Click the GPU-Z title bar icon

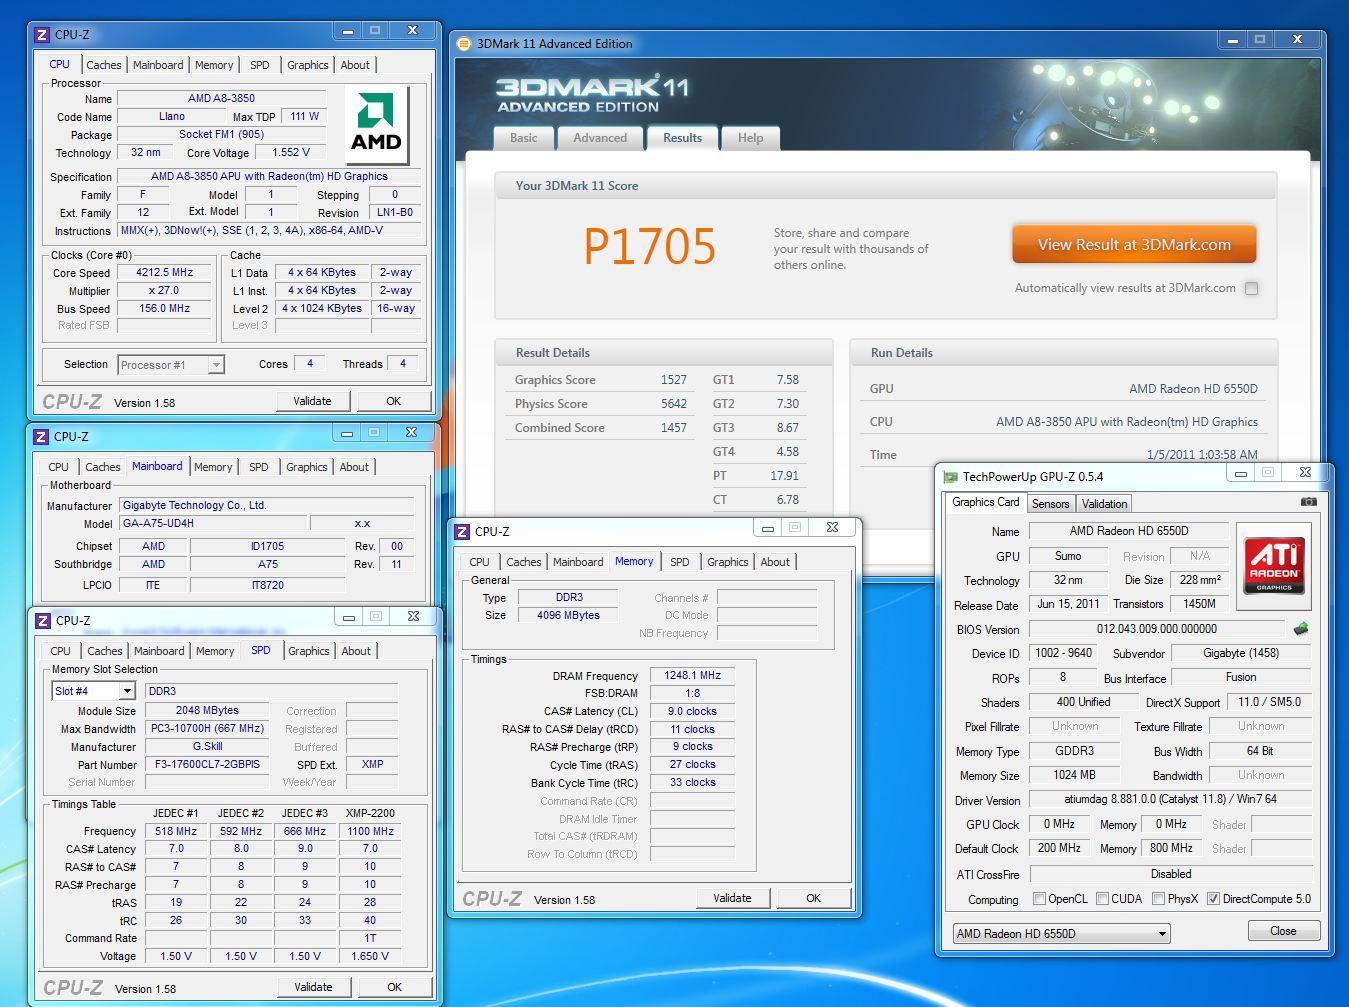tap(951, 477)
